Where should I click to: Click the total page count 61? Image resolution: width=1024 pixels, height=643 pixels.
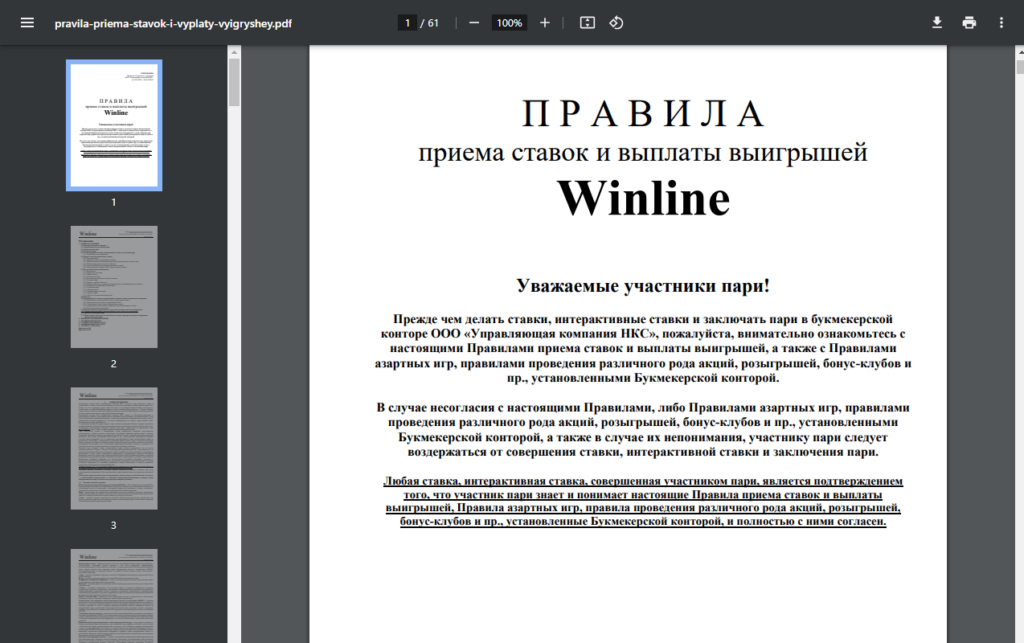434,23
